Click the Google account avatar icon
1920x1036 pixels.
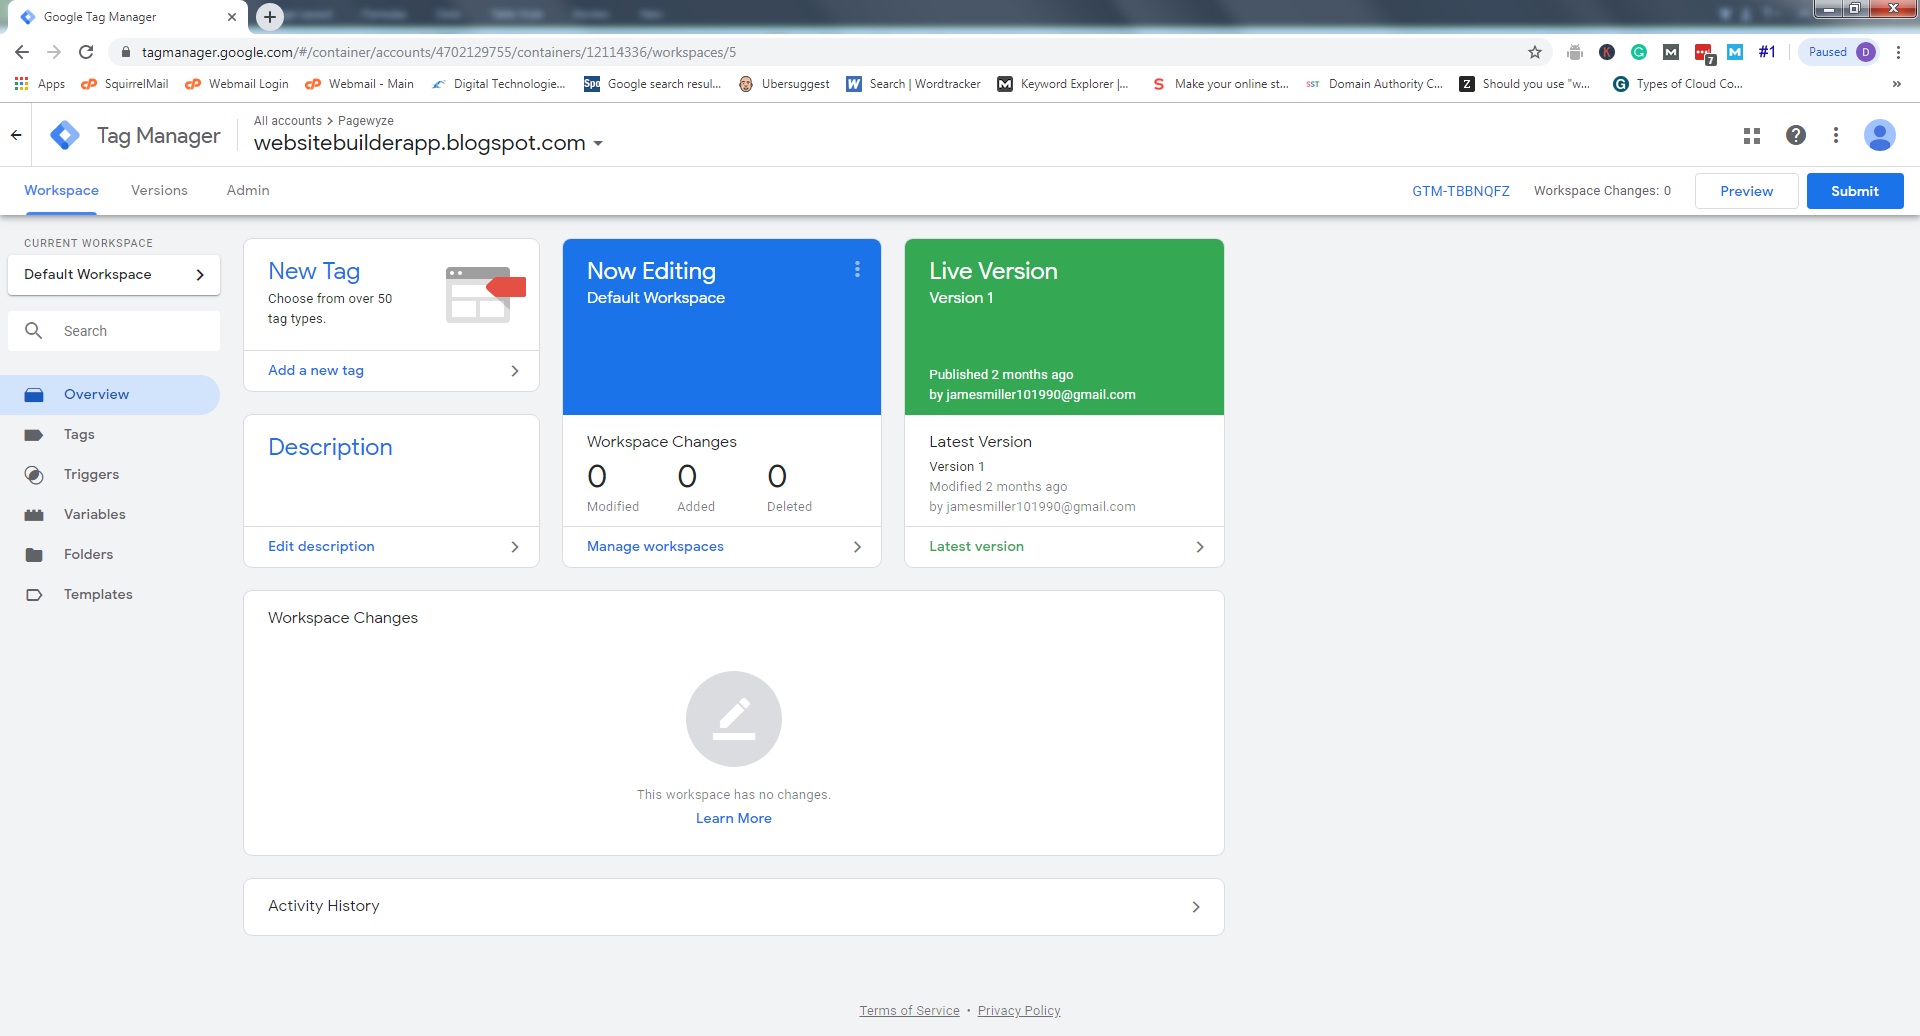click(1880, 135)
